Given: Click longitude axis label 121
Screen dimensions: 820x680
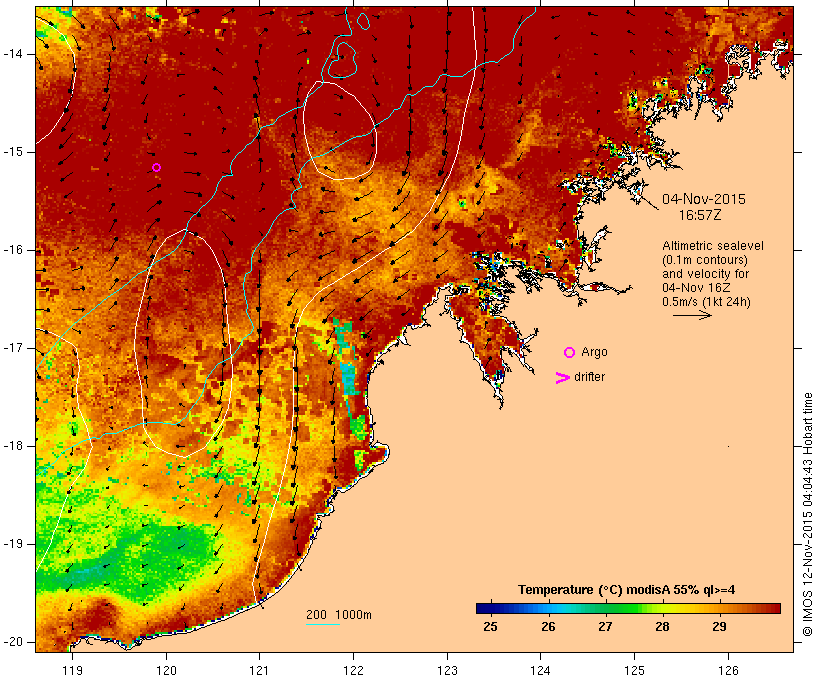Looking at the screenshot, I should pos(259,671).
